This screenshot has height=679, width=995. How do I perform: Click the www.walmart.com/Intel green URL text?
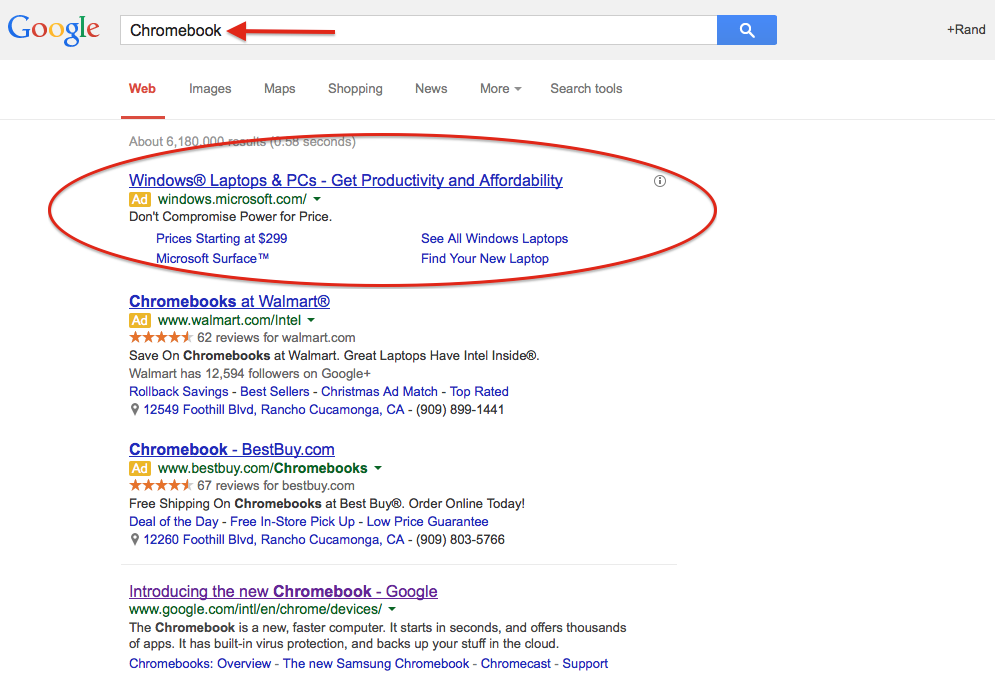click(x=229, y=320)
